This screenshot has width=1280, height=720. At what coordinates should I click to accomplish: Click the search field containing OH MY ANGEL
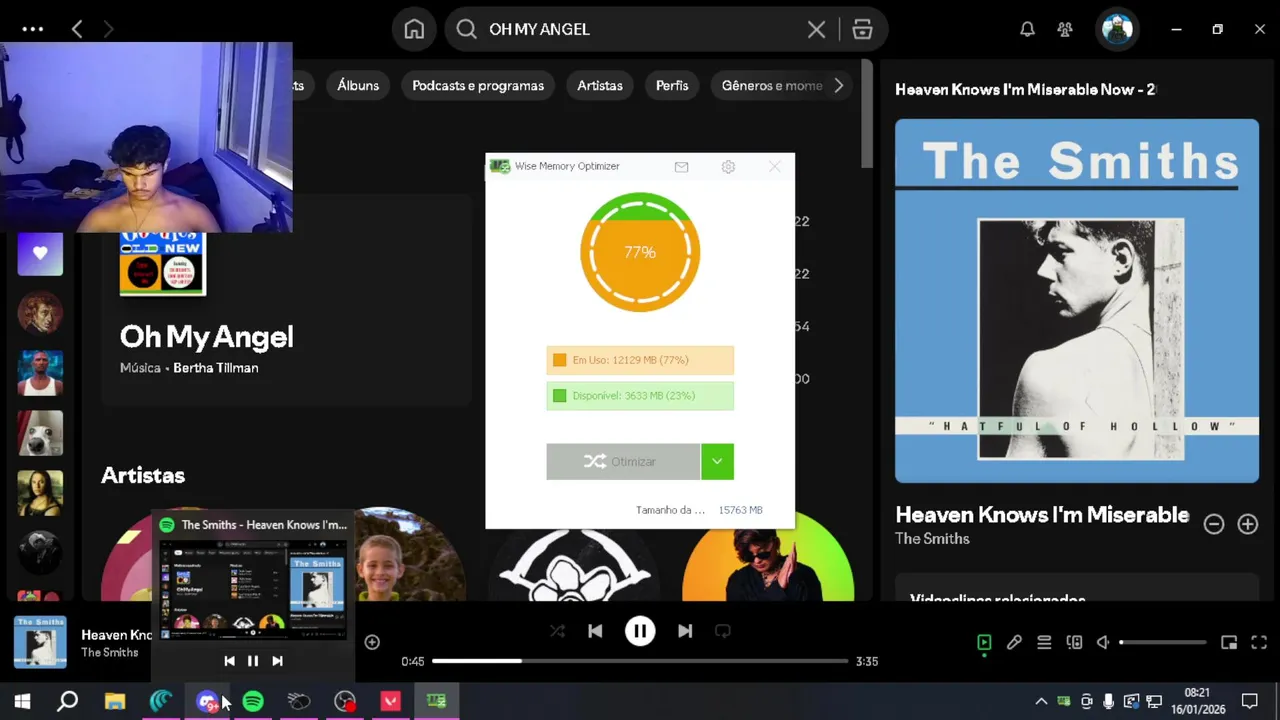pyautogui.click(x=640, y=29)
